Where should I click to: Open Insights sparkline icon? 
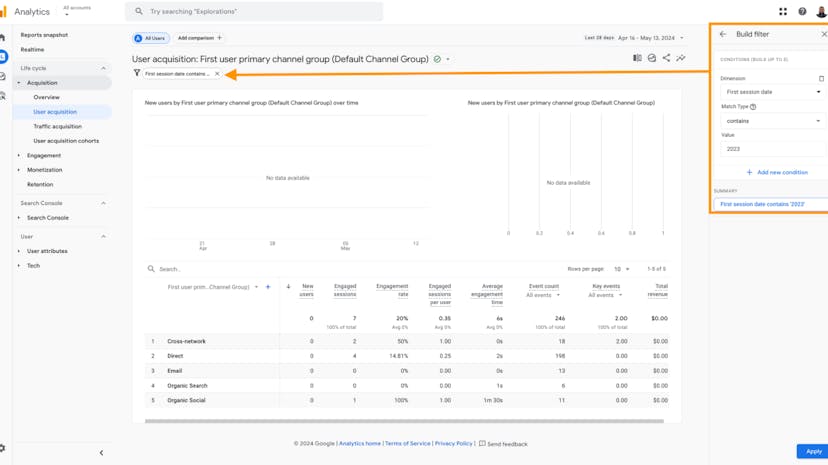click(x=681, y=58)
